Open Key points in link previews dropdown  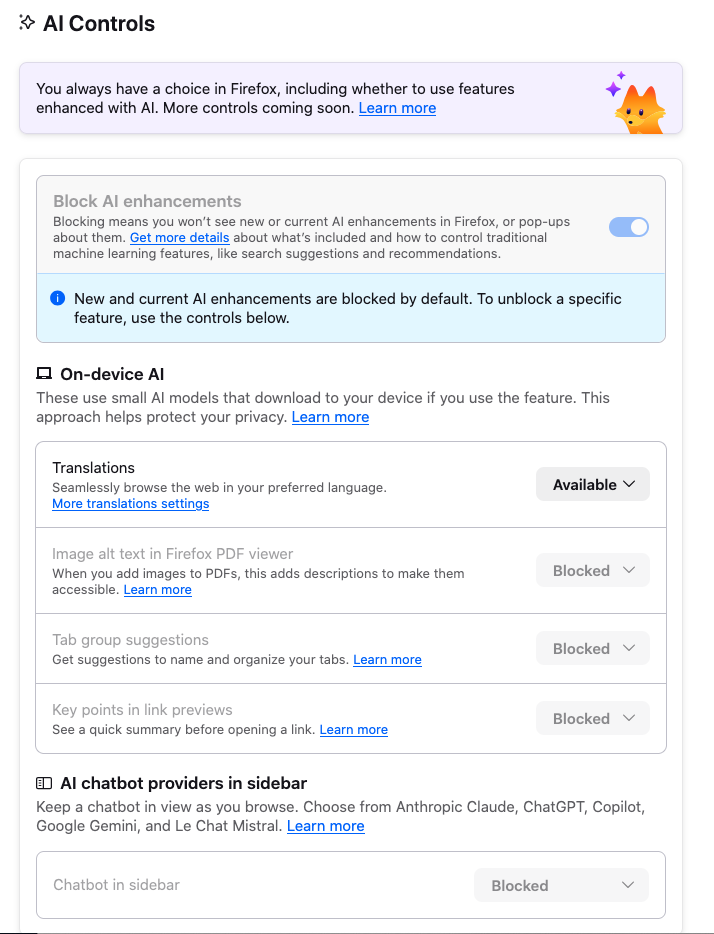pyautogui.click(x=593, y=719)
